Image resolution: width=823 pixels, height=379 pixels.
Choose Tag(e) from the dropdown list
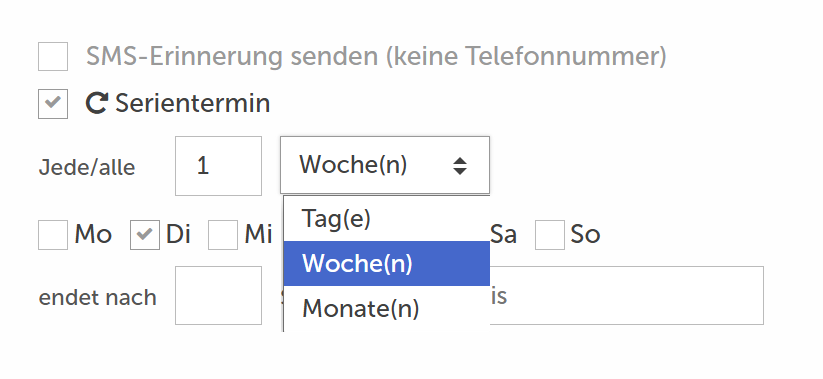click(x=387, y=218)
